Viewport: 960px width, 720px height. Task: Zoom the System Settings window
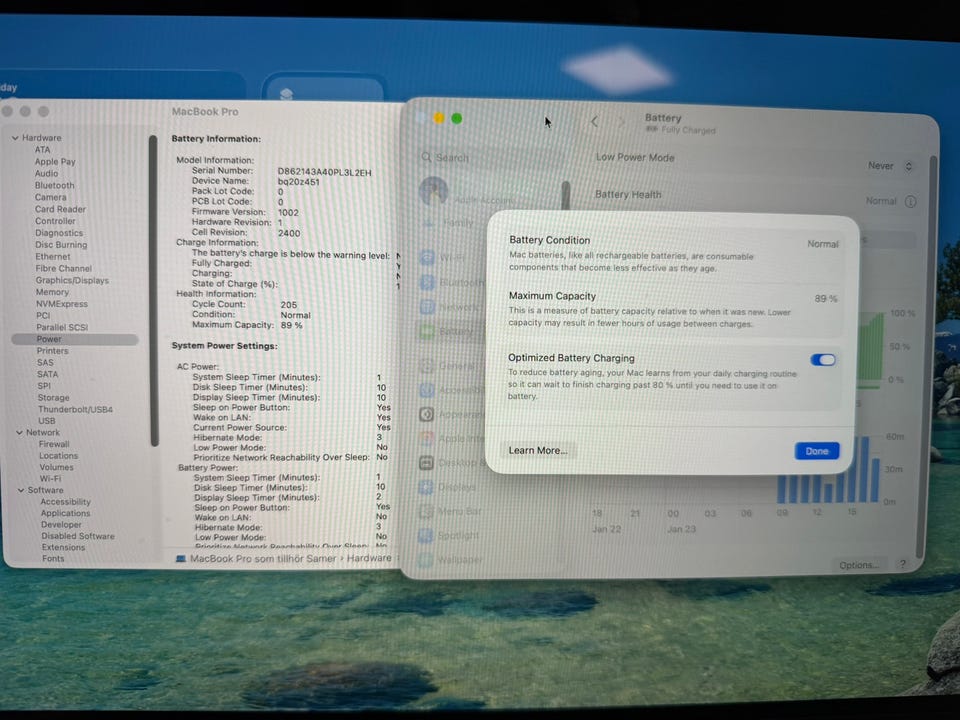(457, 118)
